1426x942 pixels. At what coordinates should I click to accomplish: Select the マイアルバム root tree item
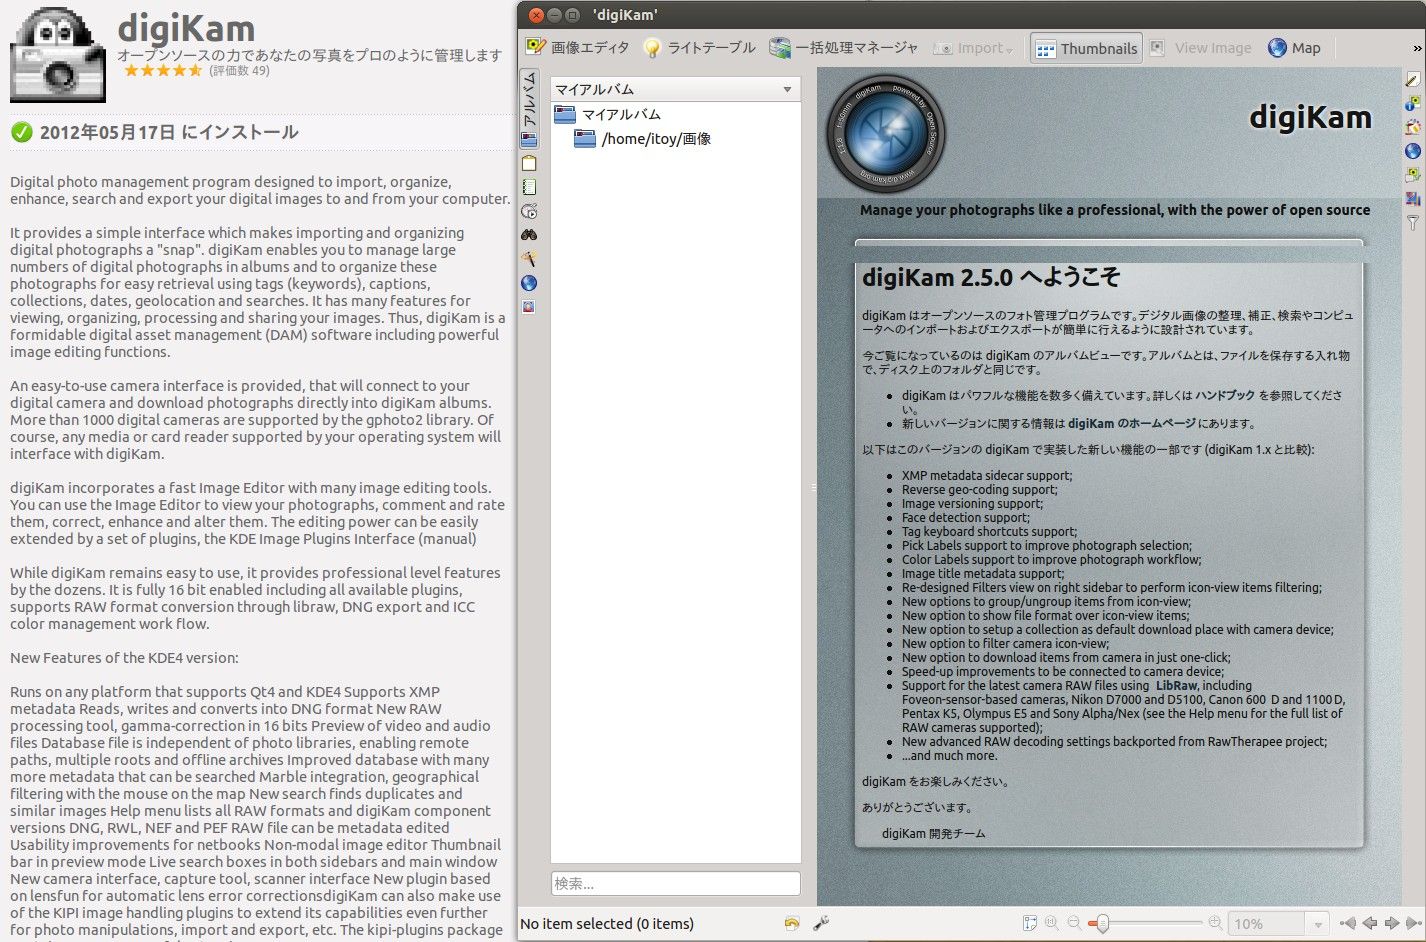pos(607,114)
